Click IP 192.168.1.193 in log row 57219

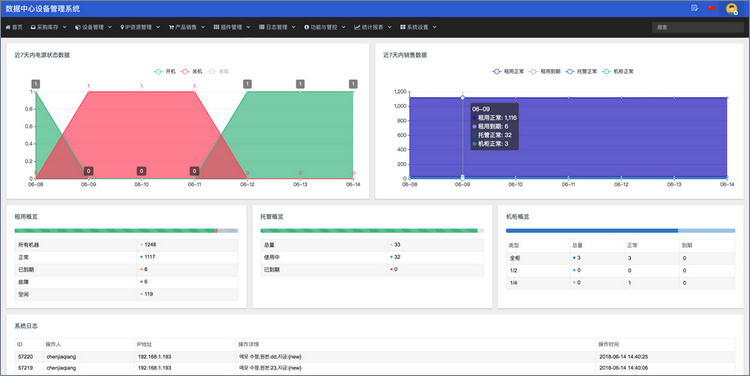[x=154, y=368]
